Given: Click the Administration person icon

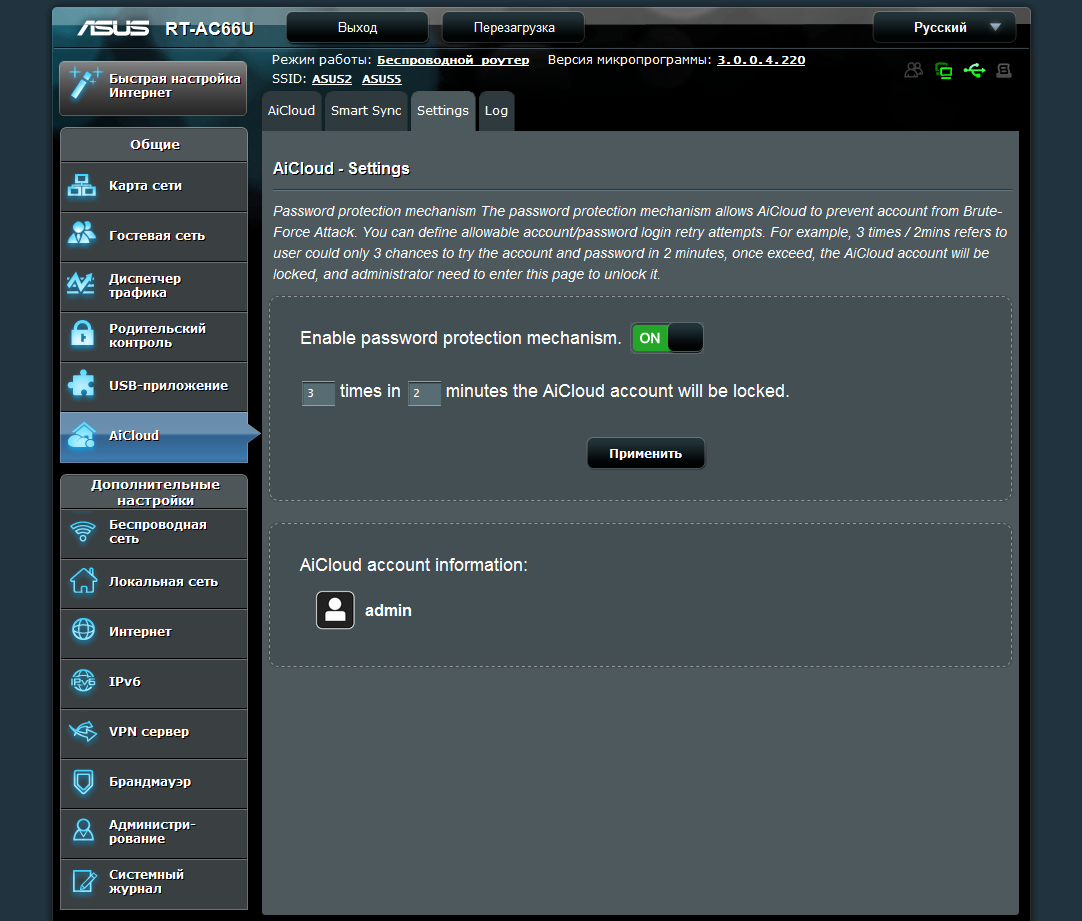Looking at the screenshot, I should [x=83, y=830].
